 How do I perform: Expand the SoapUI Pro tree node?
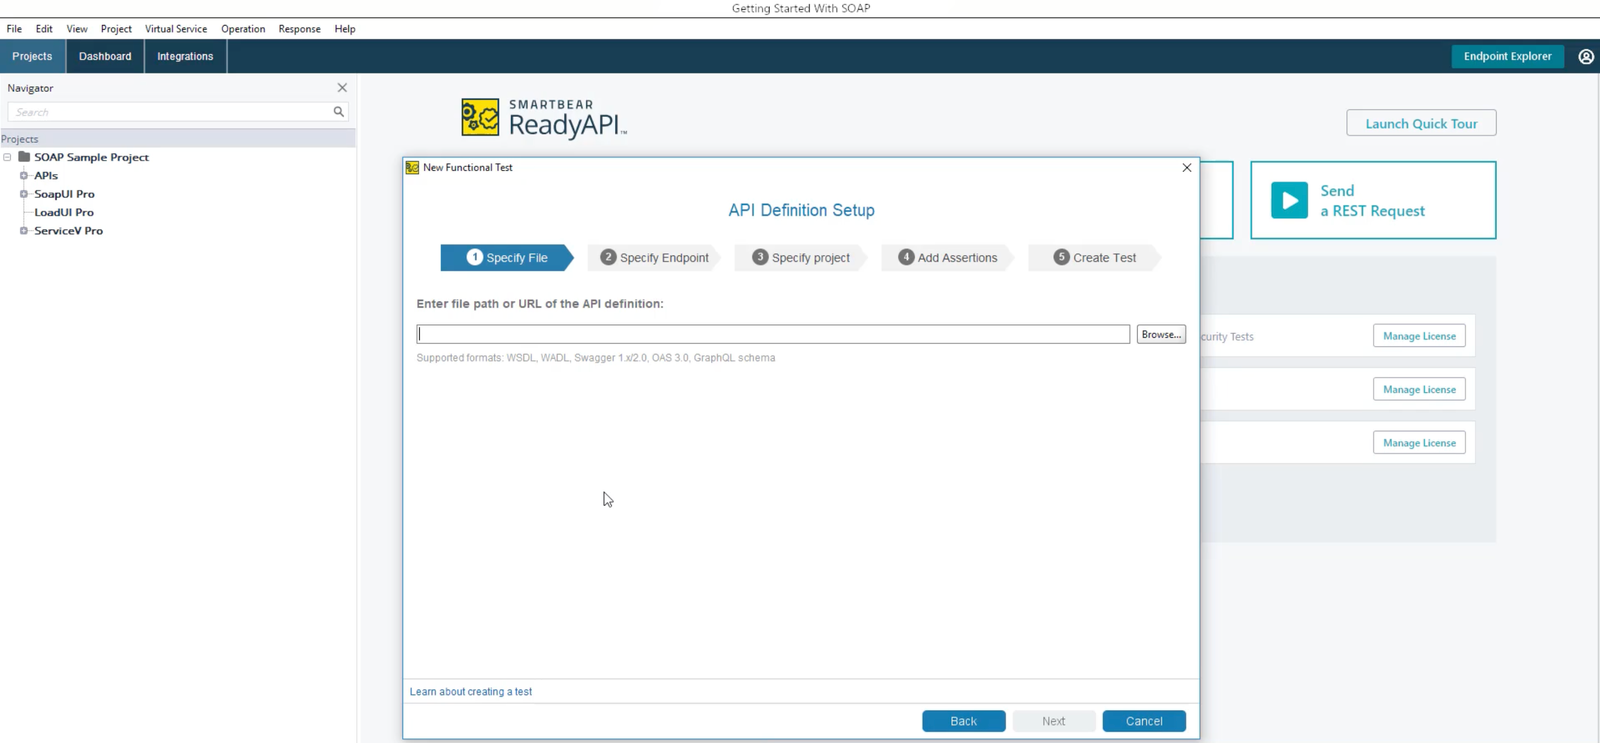[24, 194]
